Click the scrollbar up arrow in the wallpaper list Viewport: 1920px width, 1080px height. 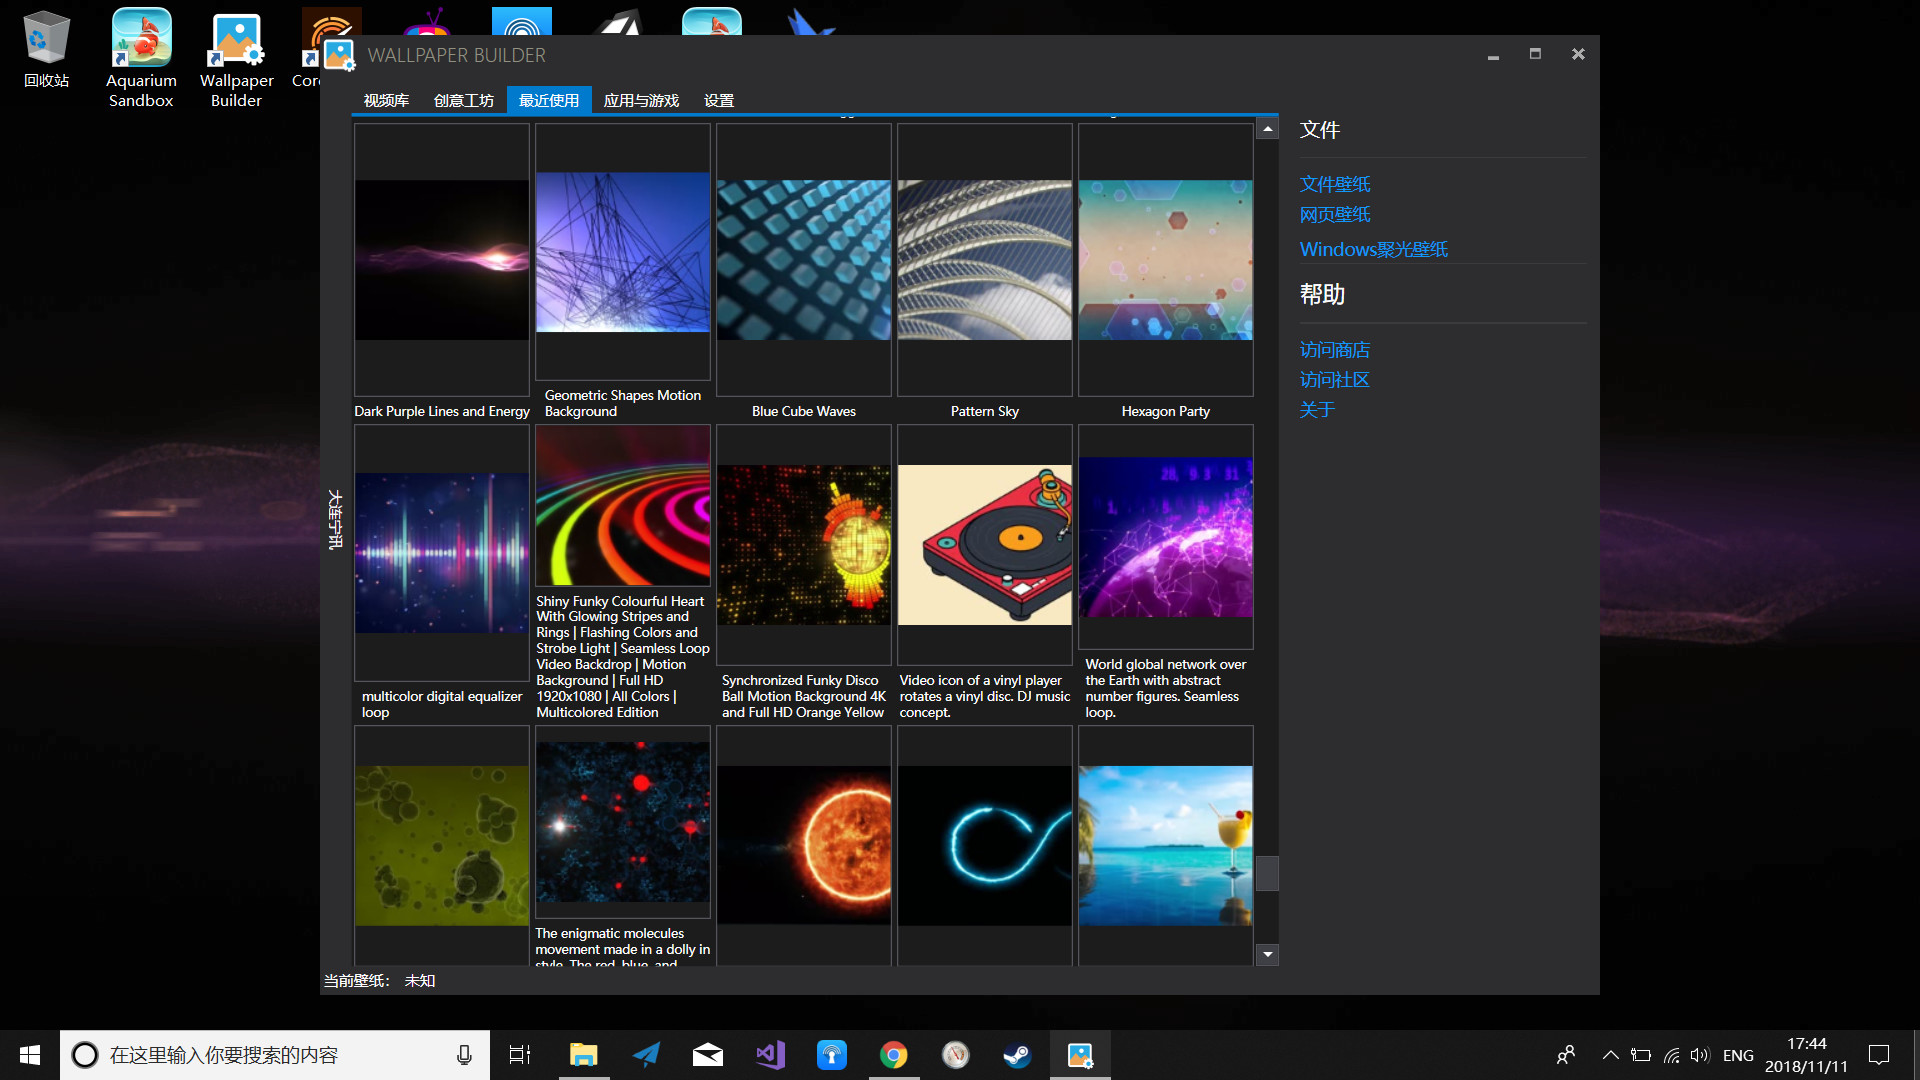click(1267, 128)
